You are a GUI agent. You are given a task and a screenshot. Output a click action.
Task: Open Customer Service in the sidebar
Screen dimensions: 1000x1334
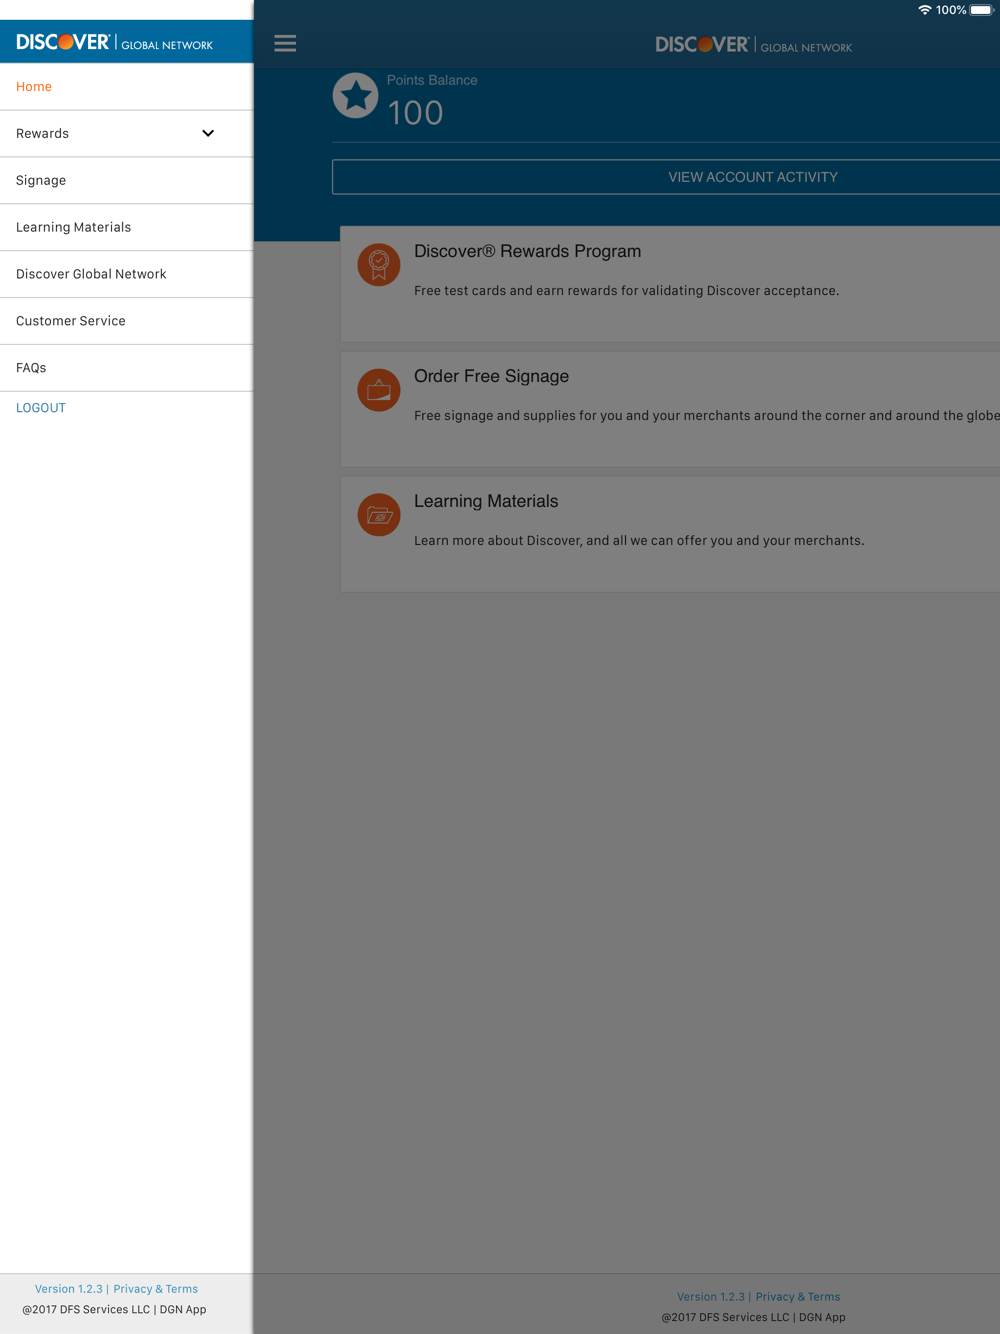click(x=126, y=321)
